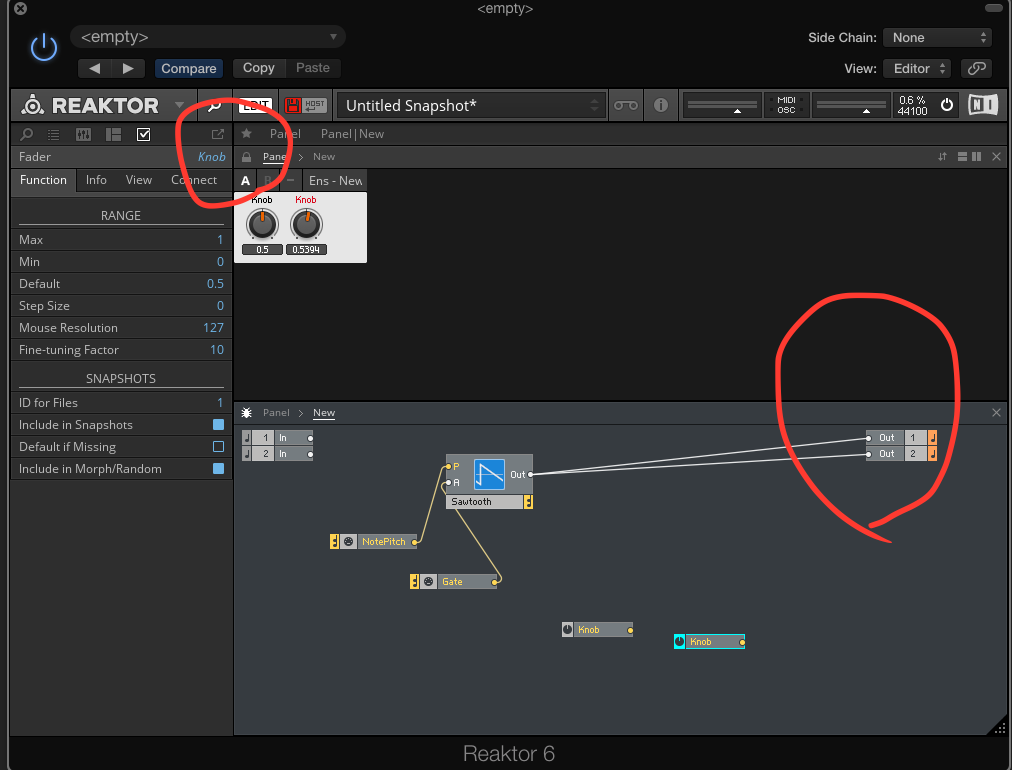Click the Native Instruments NI logo
The height and width of the screenshot is (770, 1012).
pyautogui.click(x=983, y=105)
